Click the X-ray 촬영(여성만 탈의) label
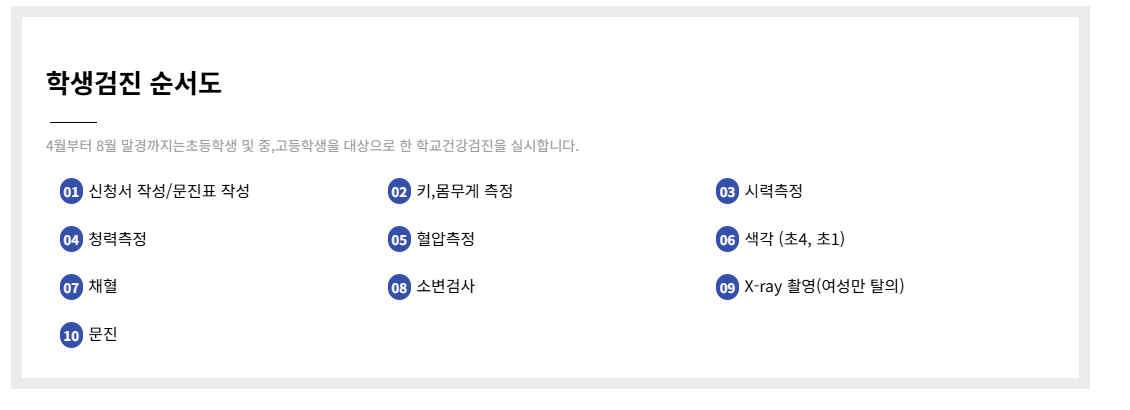This screenshot has width=1130, height=410. (824, 287)
